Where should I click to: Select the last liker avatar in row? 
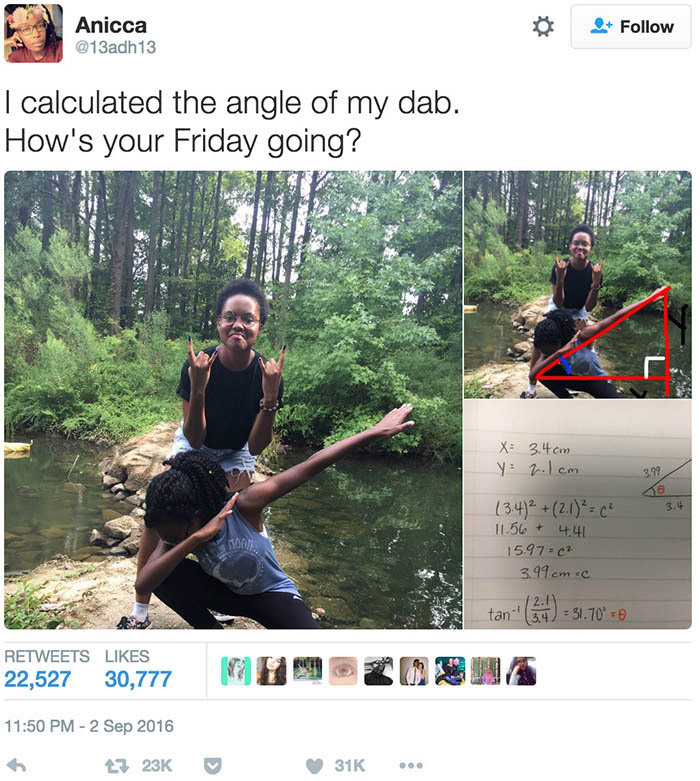(x=521, y=671)
